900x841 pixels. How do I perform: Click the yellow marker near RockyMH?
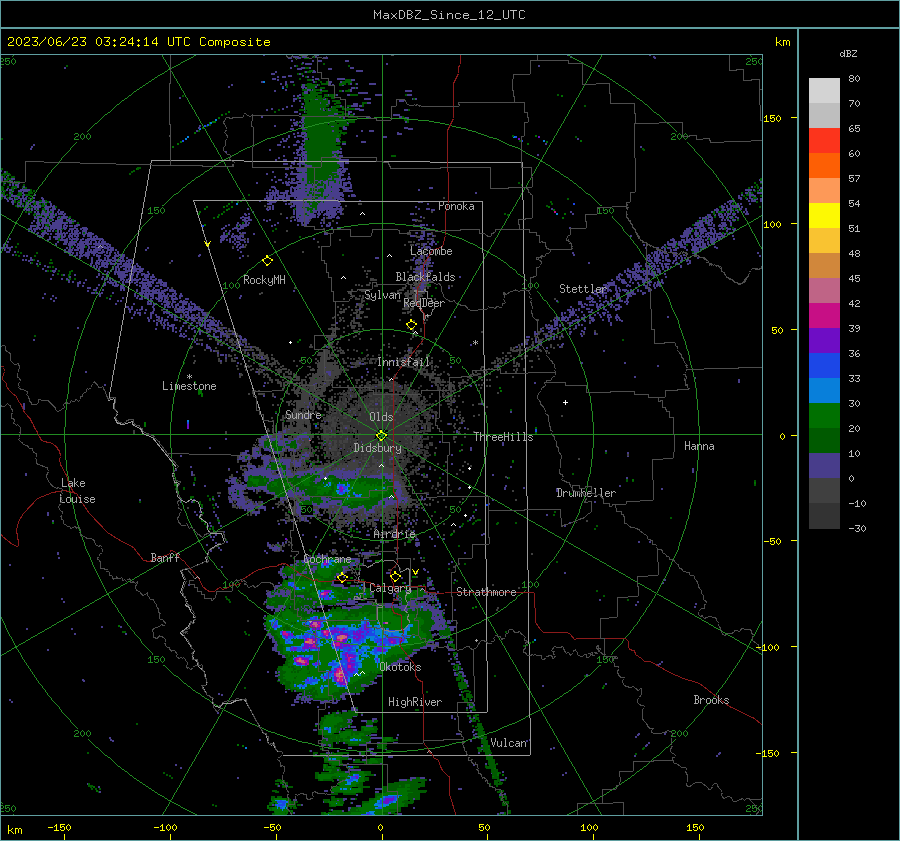(267, 261)
